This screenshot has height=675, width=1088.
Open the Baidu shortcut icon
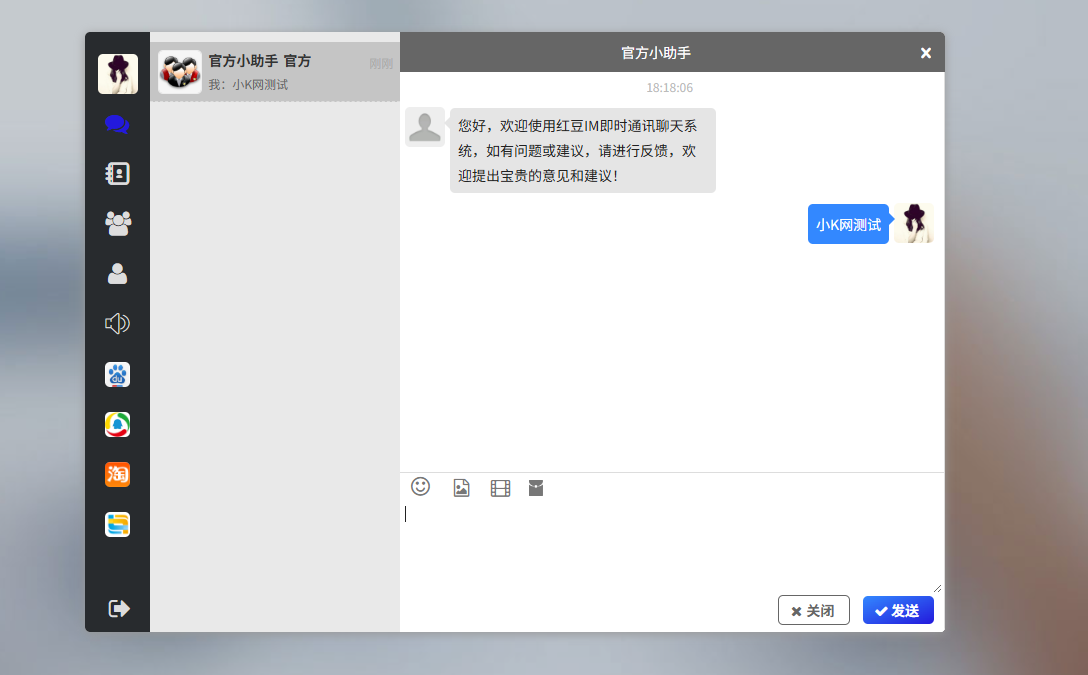pos(117,375)
